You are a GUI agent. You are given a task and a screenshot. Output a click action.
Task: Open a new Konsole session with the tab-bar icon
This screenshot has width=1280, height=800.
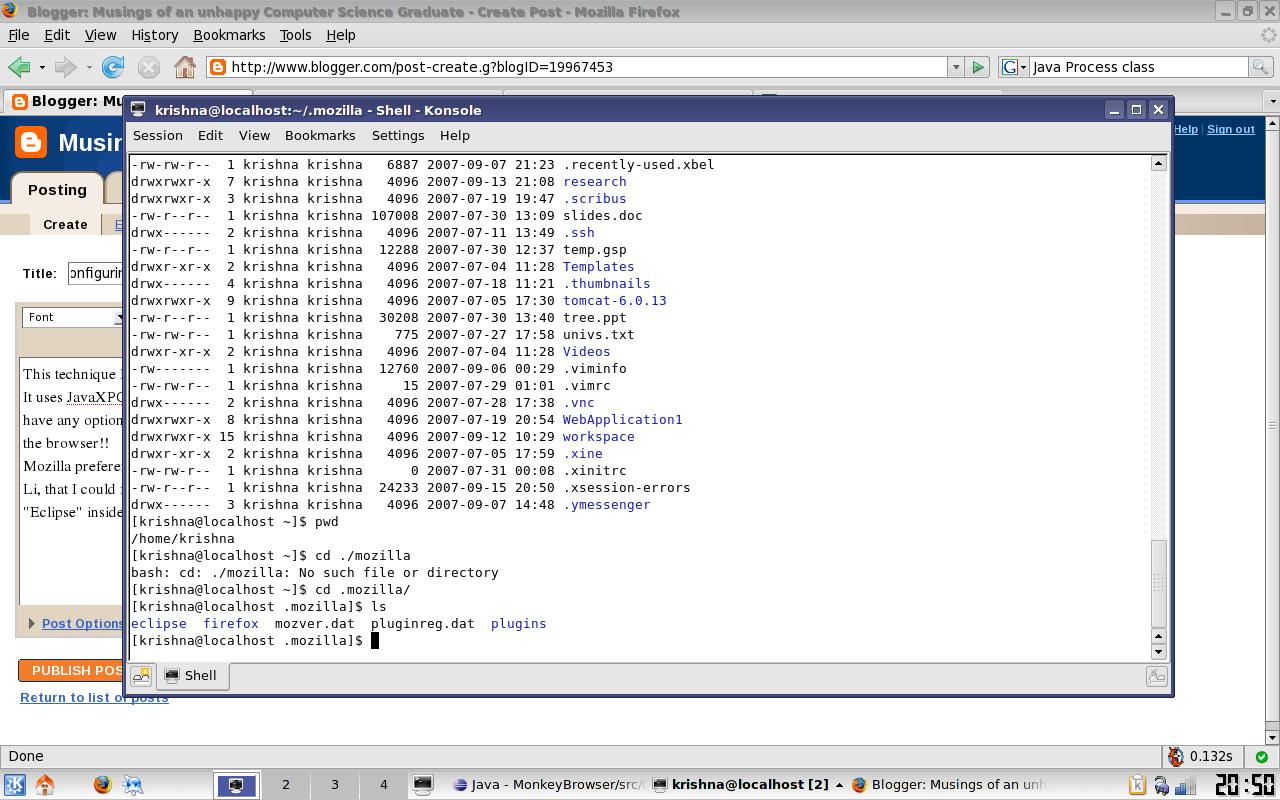click(x=142, y=676)
